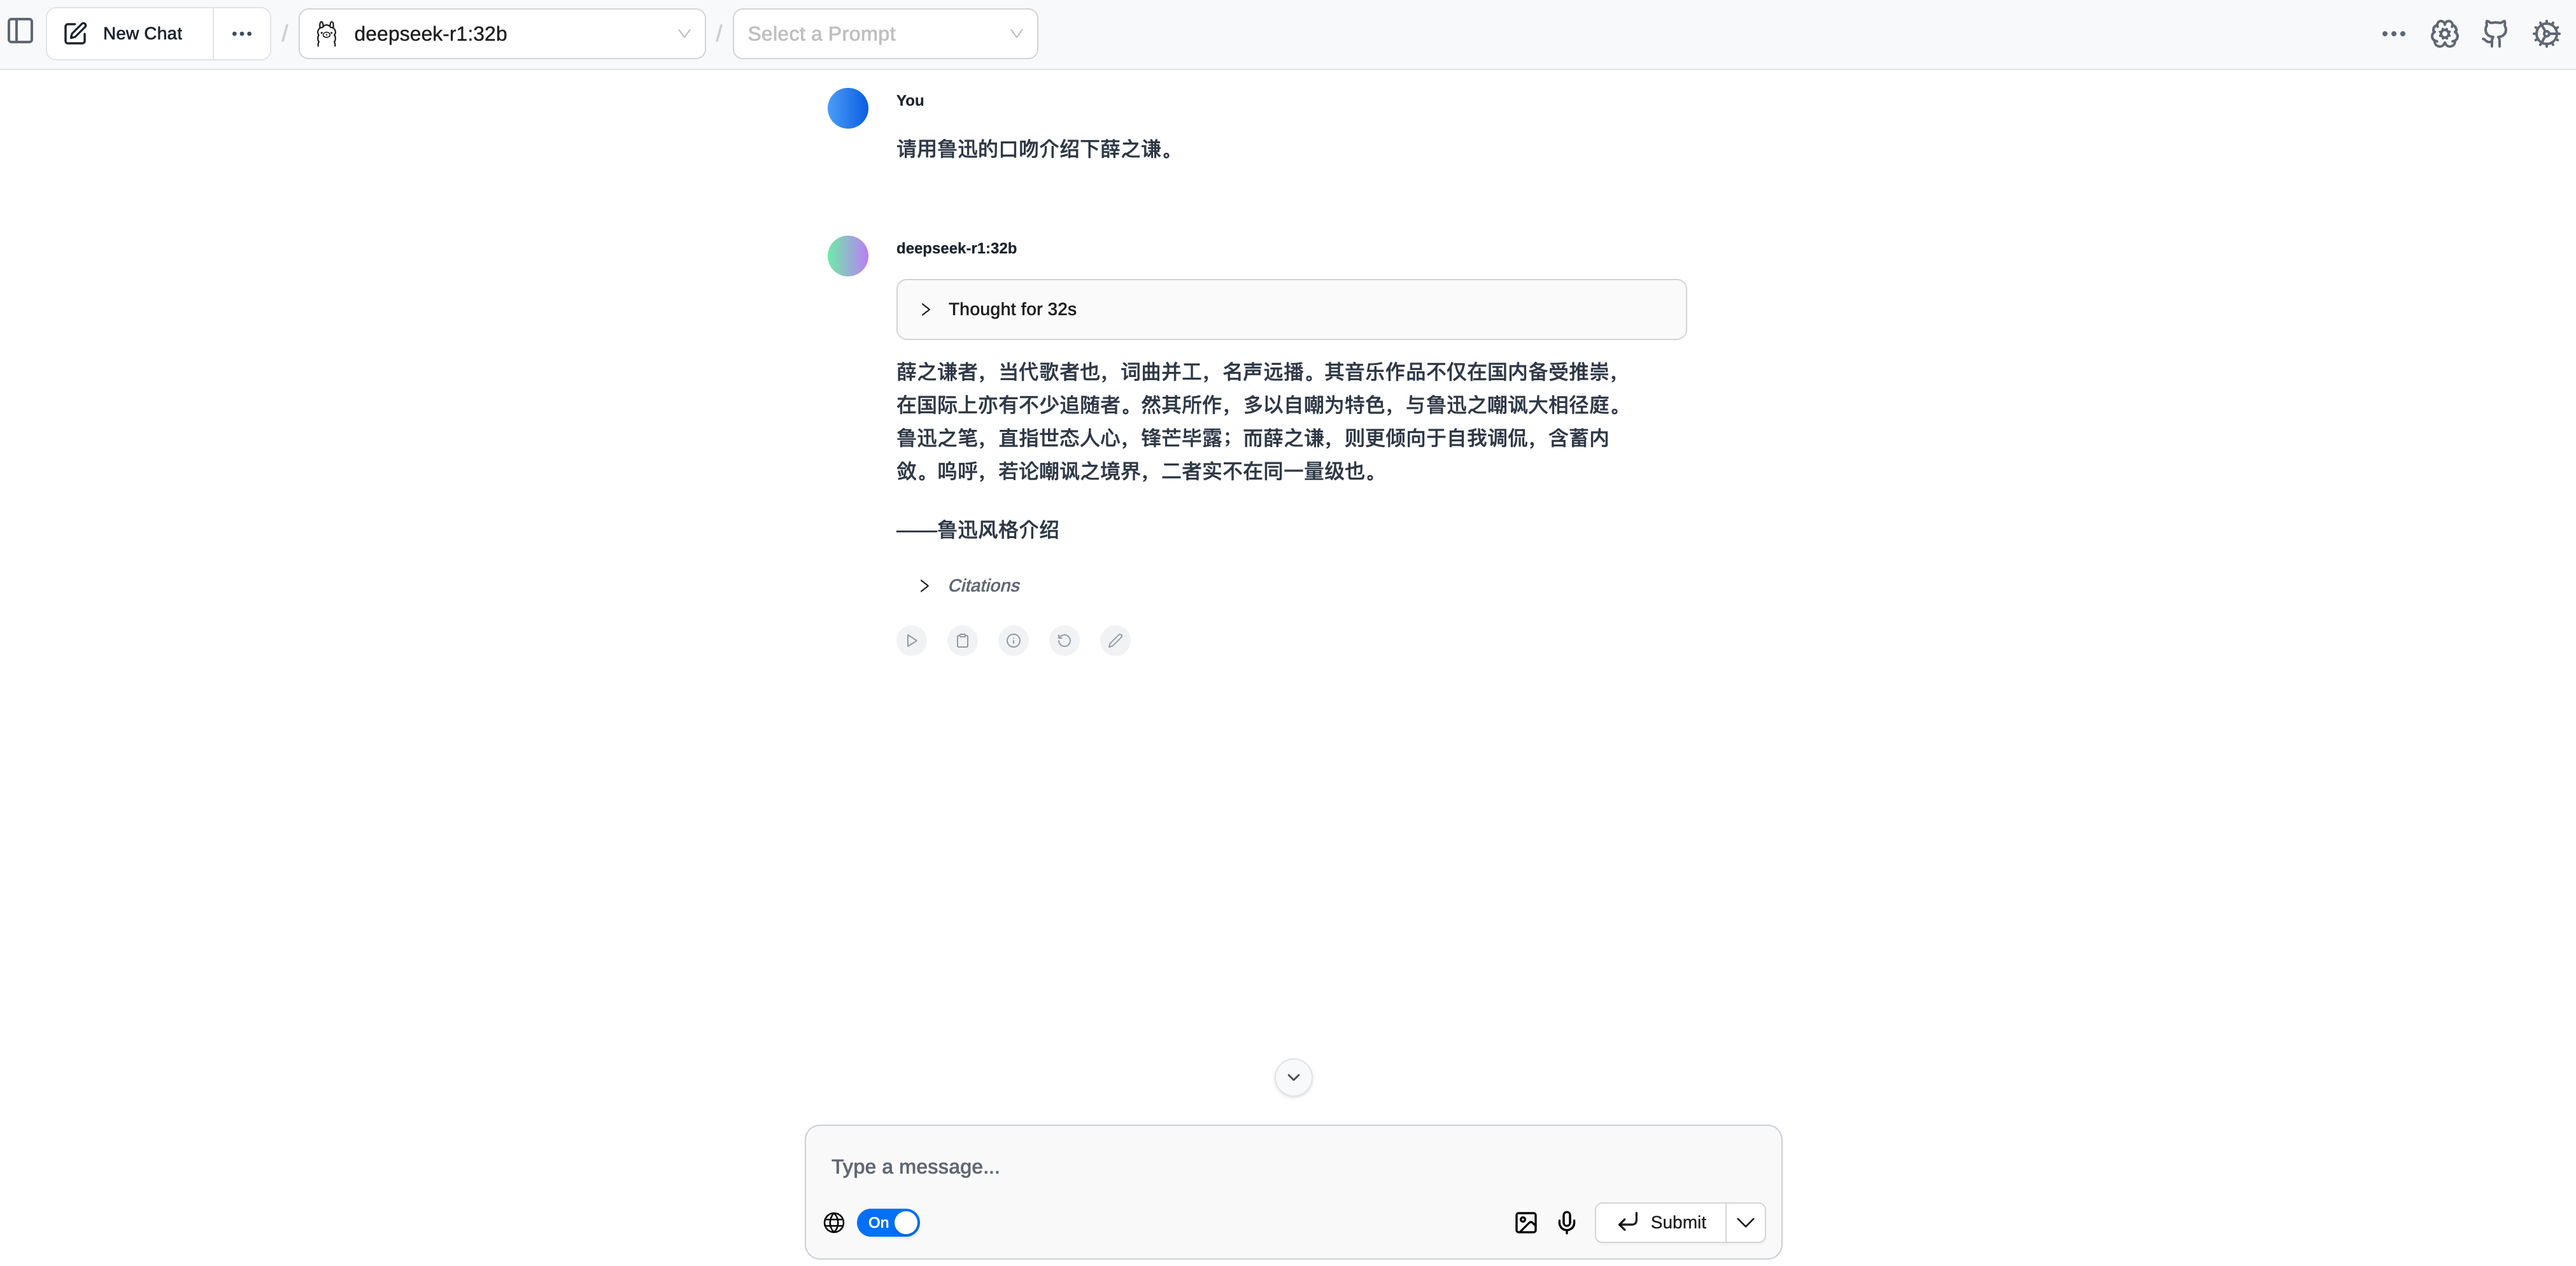The image size is (2576, 1266).
Task: Click the New Chat button
Action: (x=124, y=34)
